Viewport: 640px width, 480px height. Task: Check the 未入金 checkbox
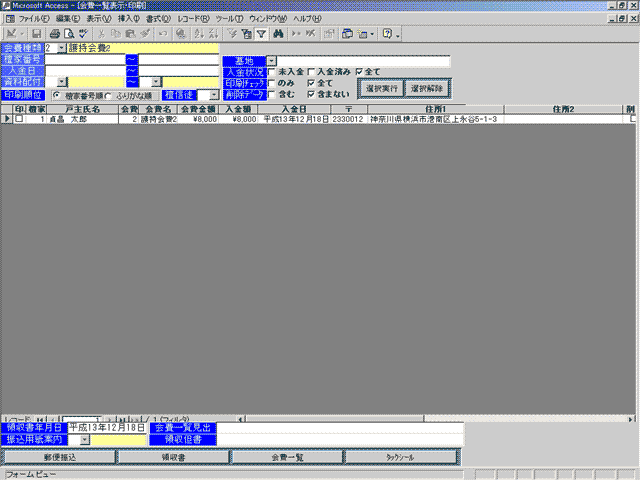coord(272,72)
